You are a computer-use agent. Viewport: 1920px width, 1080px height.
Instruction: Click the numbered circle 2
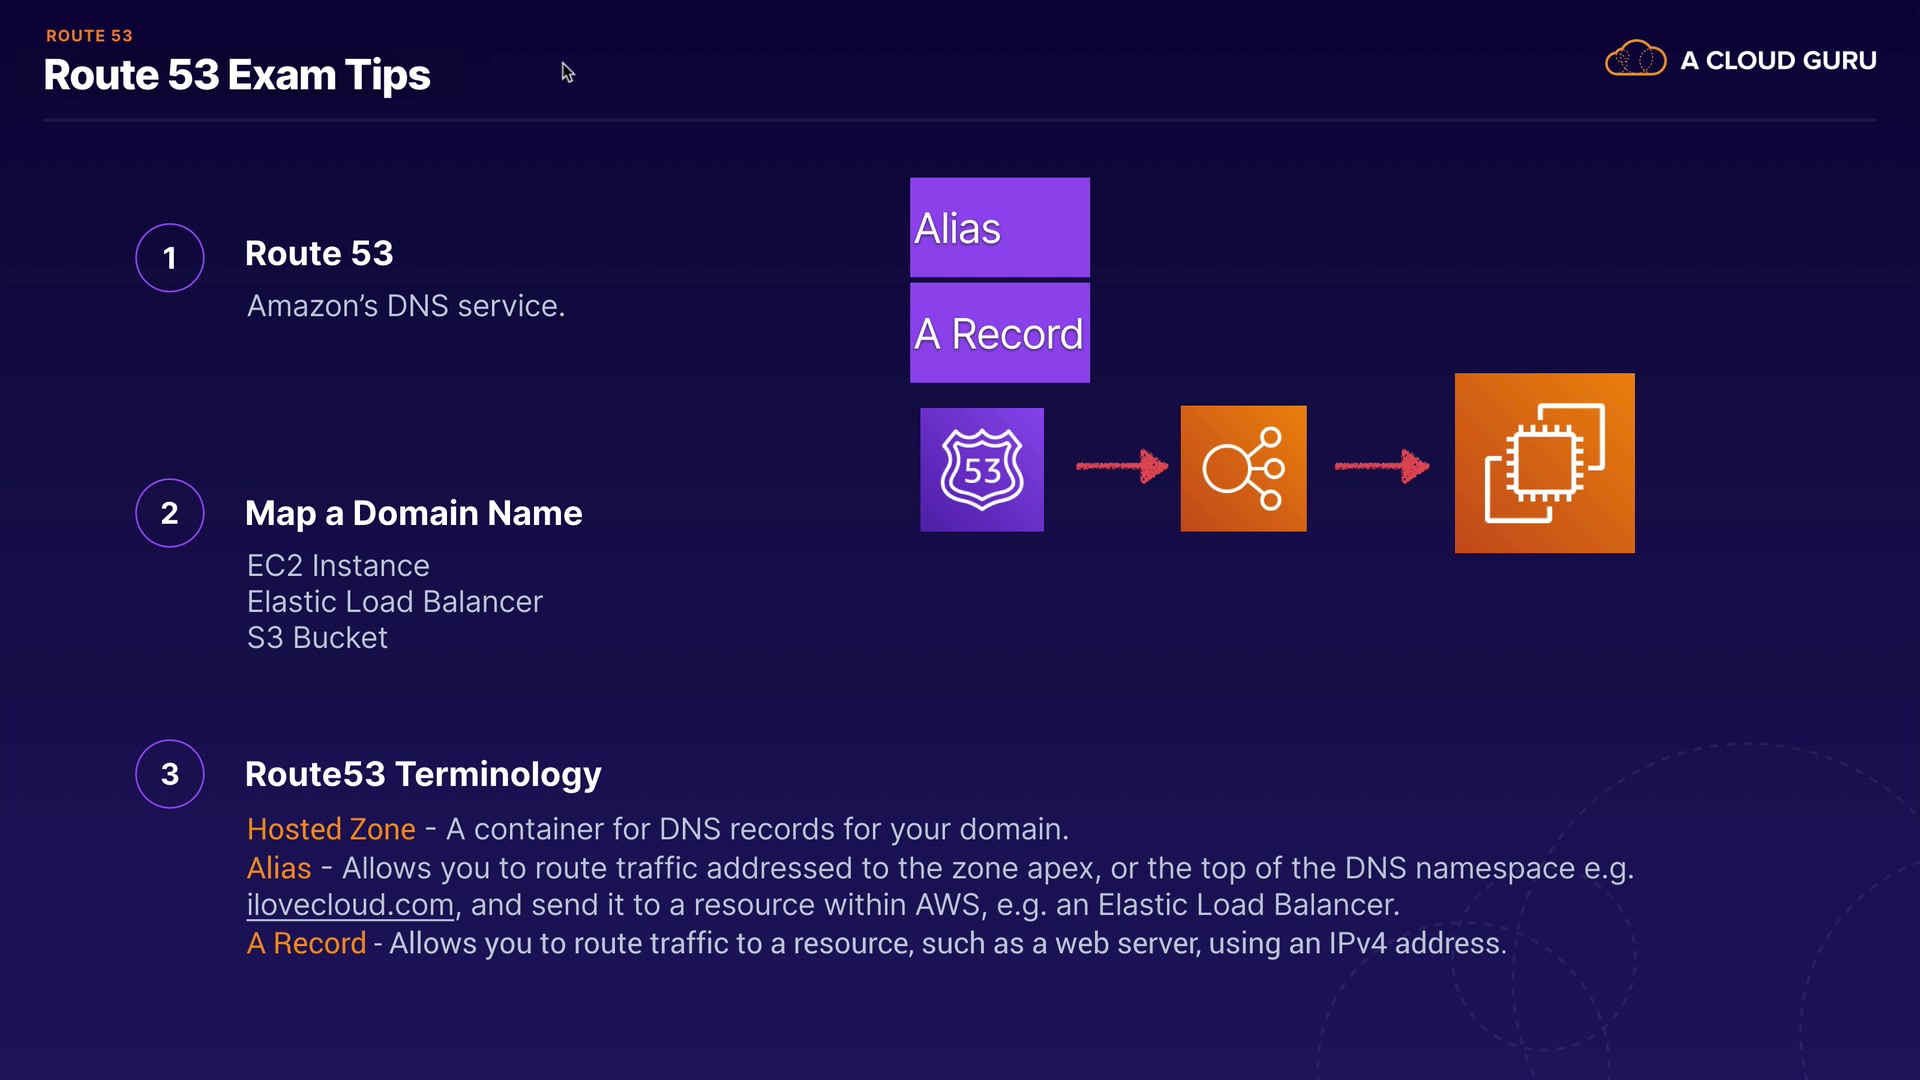[x=170, y=513]
